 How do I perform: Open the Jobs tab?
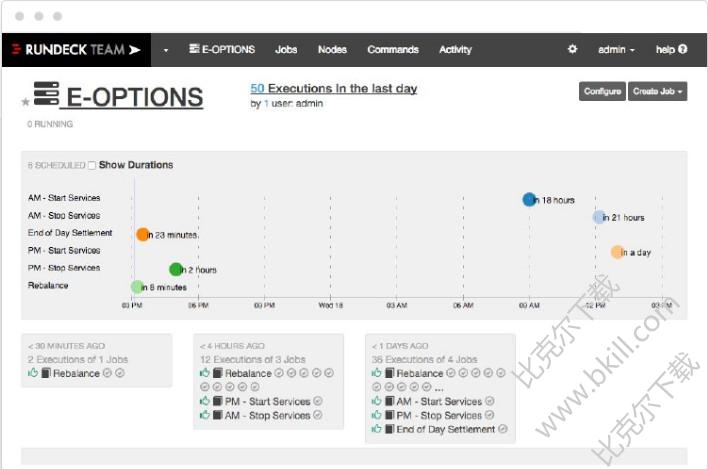[x=286, y=49]
